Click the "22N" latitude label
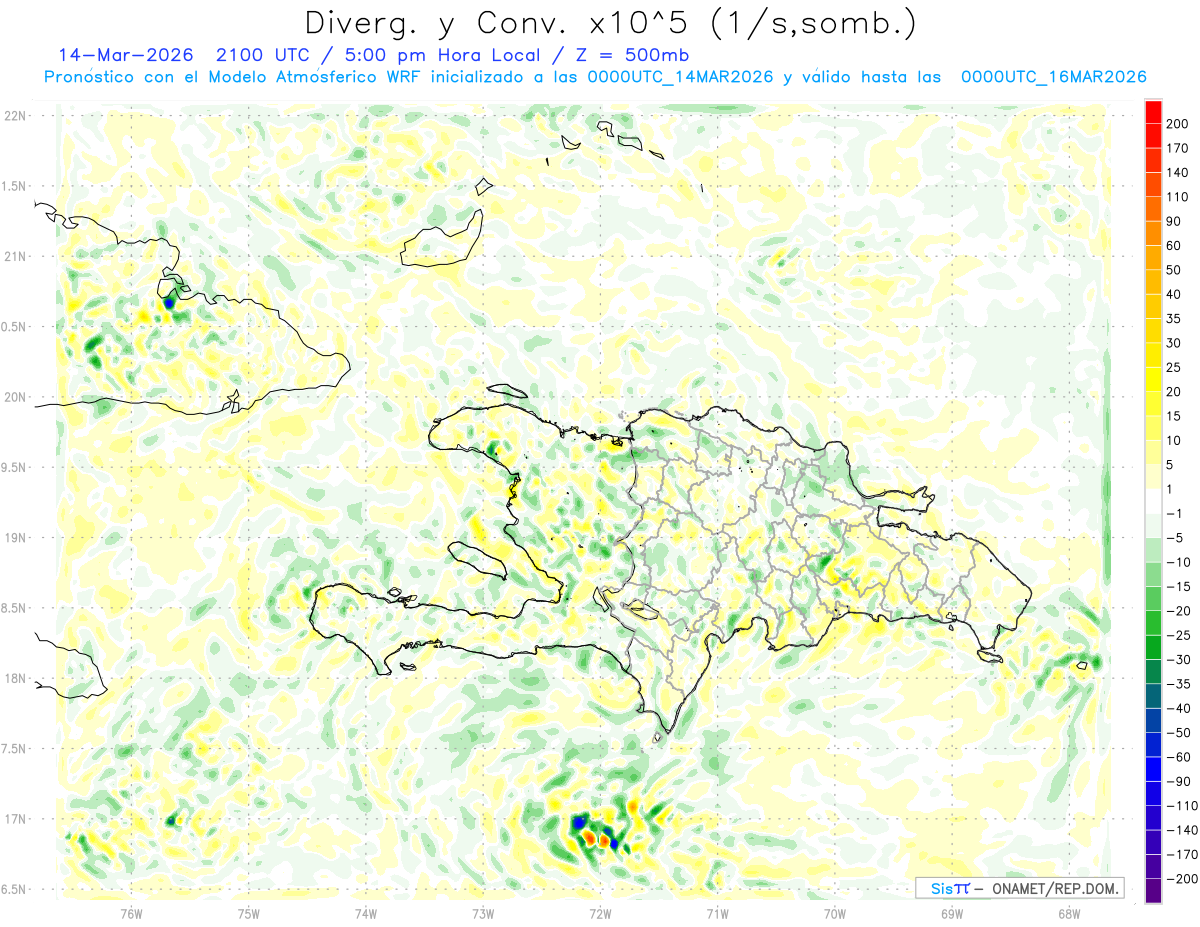The height and width of the screenshot is (927, 1200). click(x=15, y=116)
